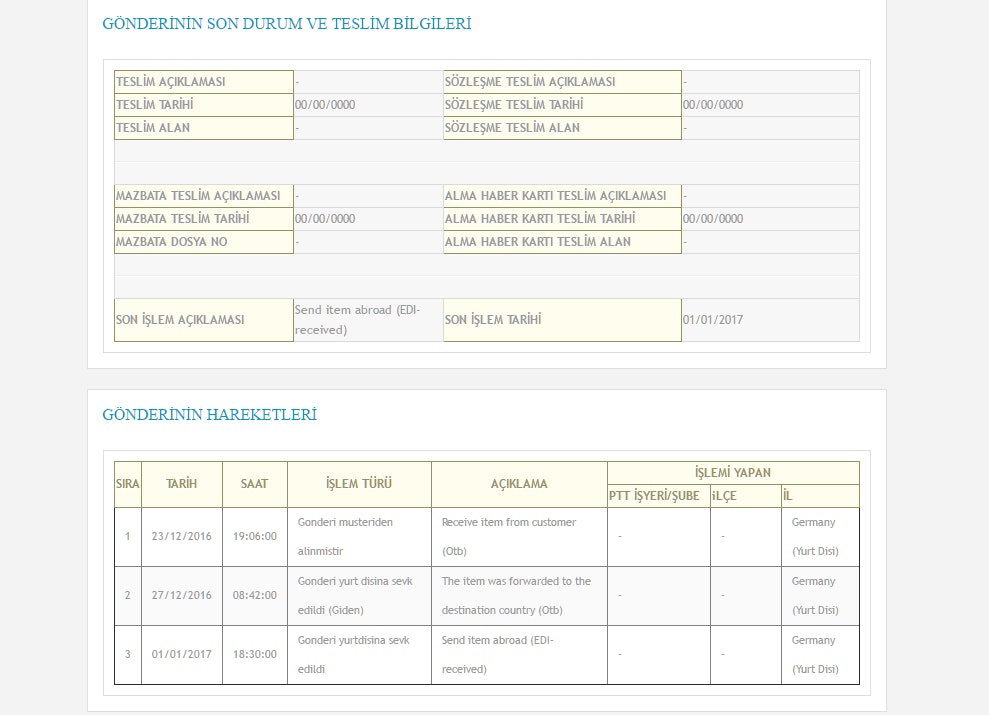Click 'Gonderi yurt disina sevk edildi (Giden)' cell
Image resolution: width=989 pixels, height=715 pixels.
[356, 595]
